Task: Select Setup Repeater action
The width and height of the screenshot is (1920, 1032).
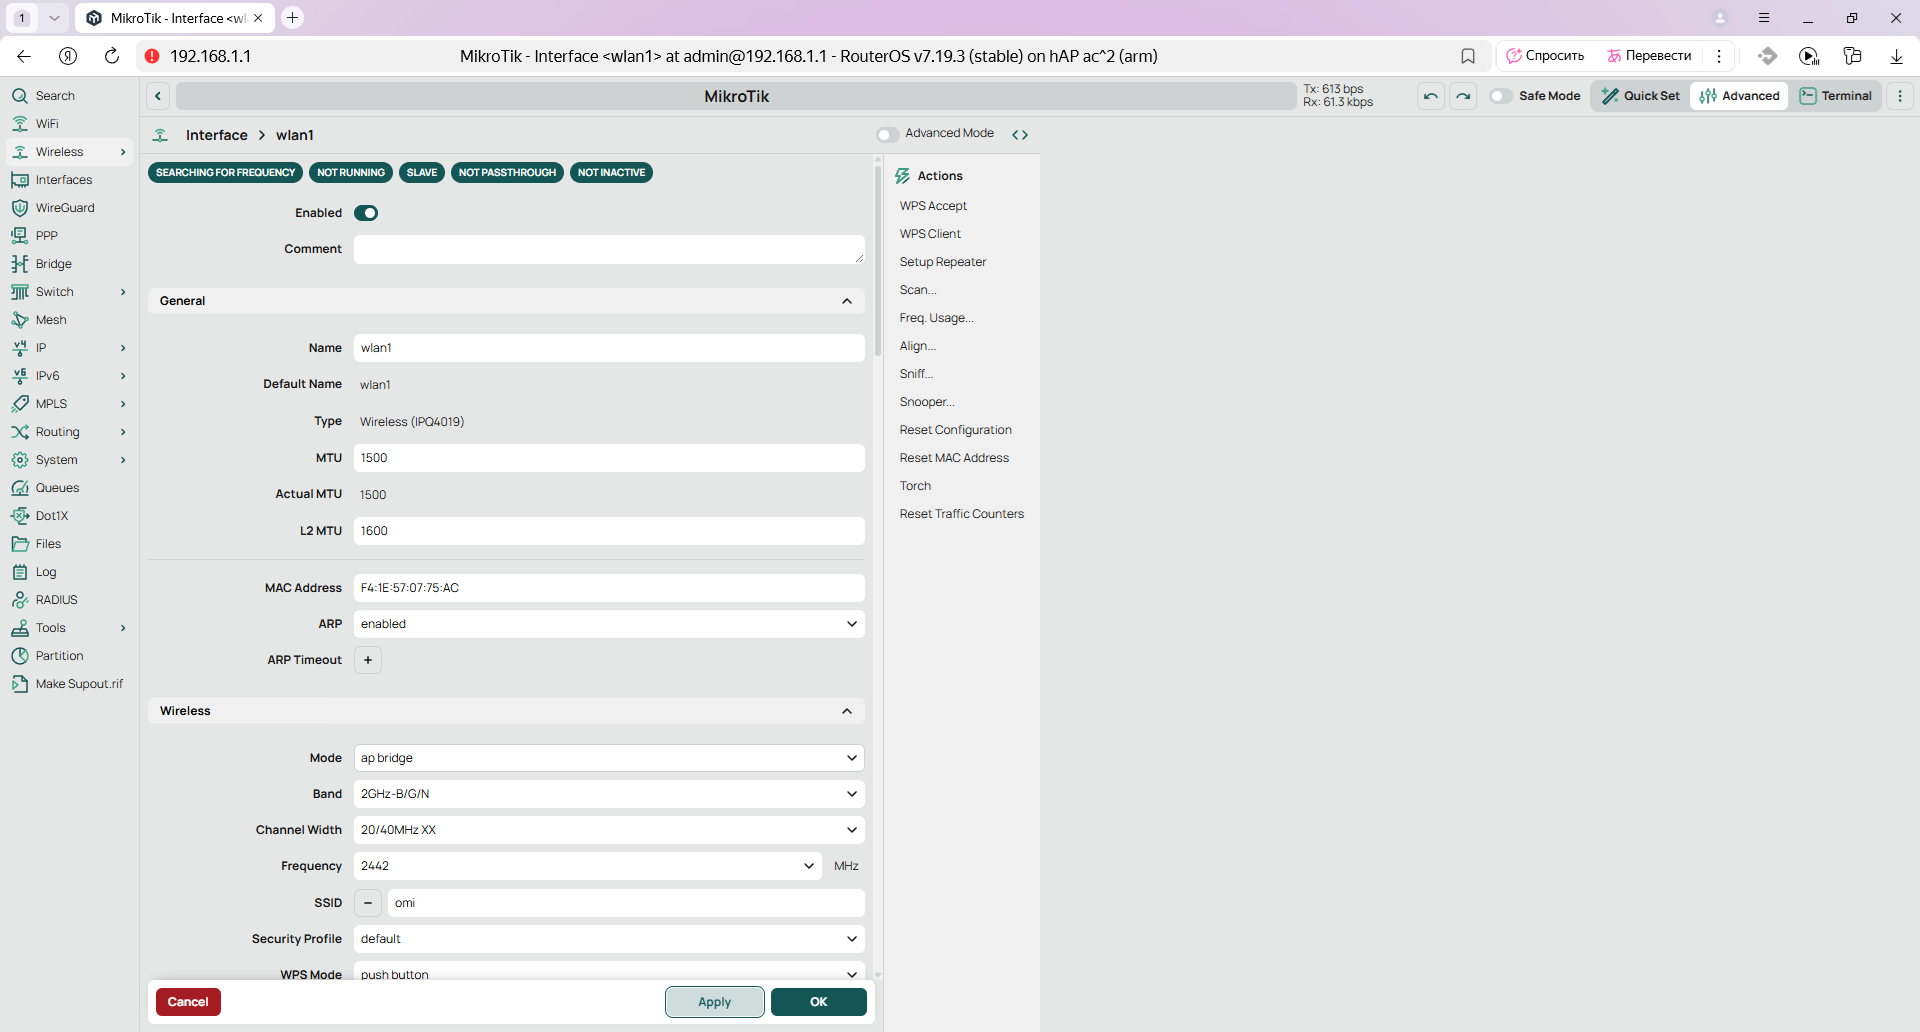Action: coord(942,262)
